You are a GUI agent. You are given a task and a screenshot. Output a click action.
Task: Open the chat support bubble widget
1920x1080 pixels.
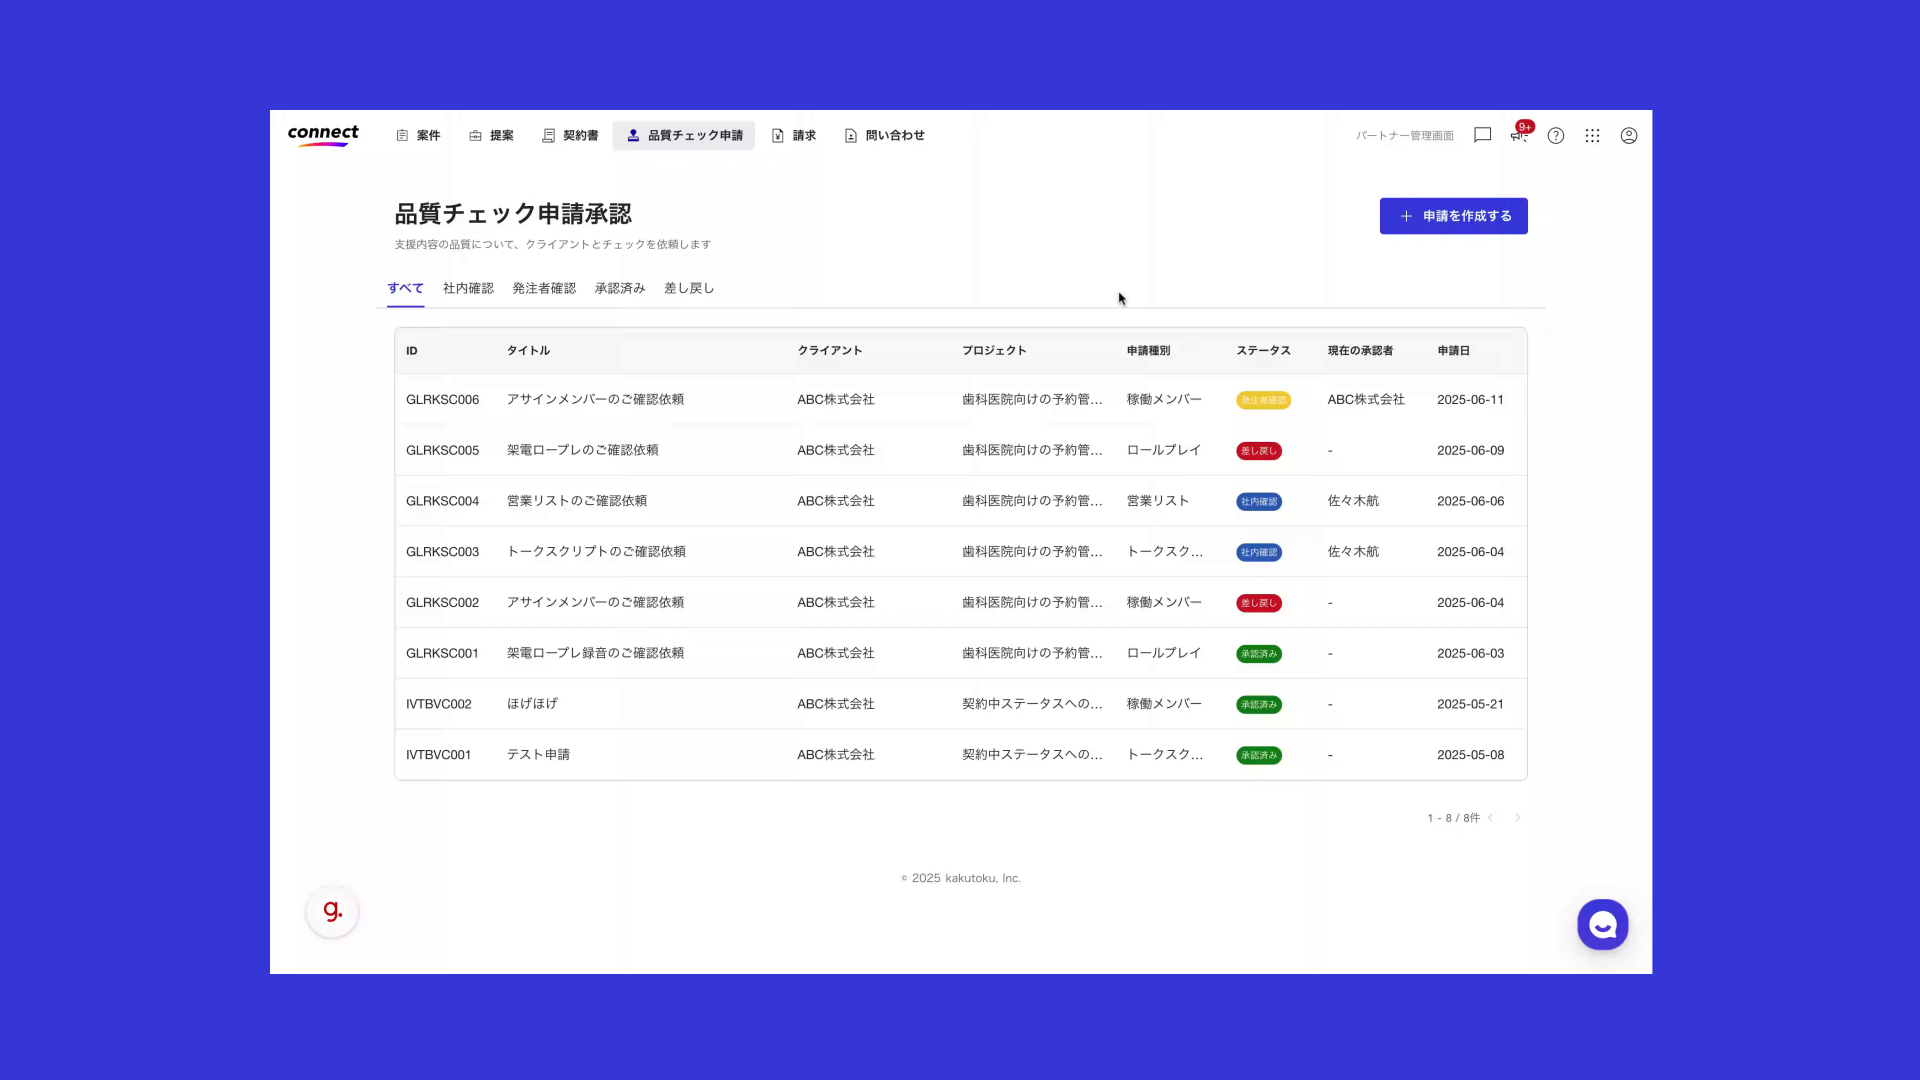pyautogui.click(x=1602, y=925)
